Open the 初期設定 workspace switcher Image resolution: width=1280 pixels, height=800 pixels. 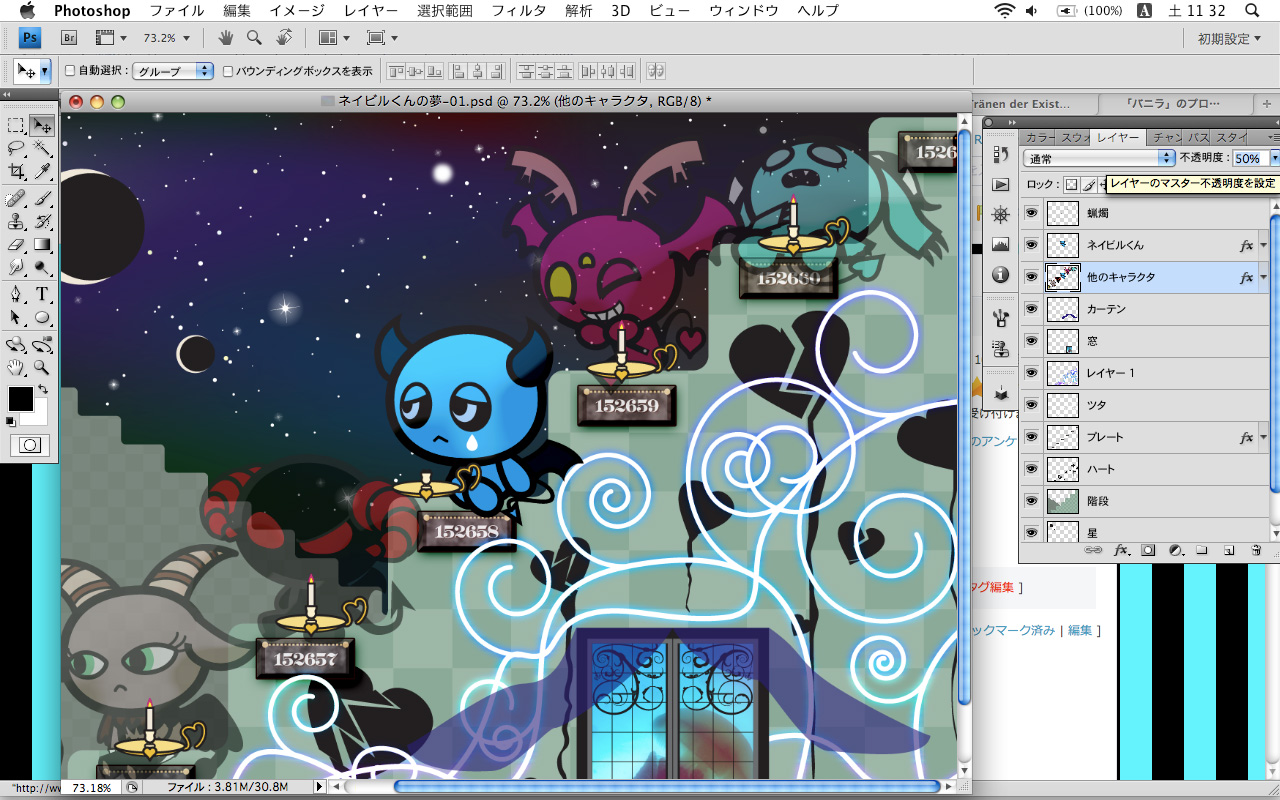1229,39
